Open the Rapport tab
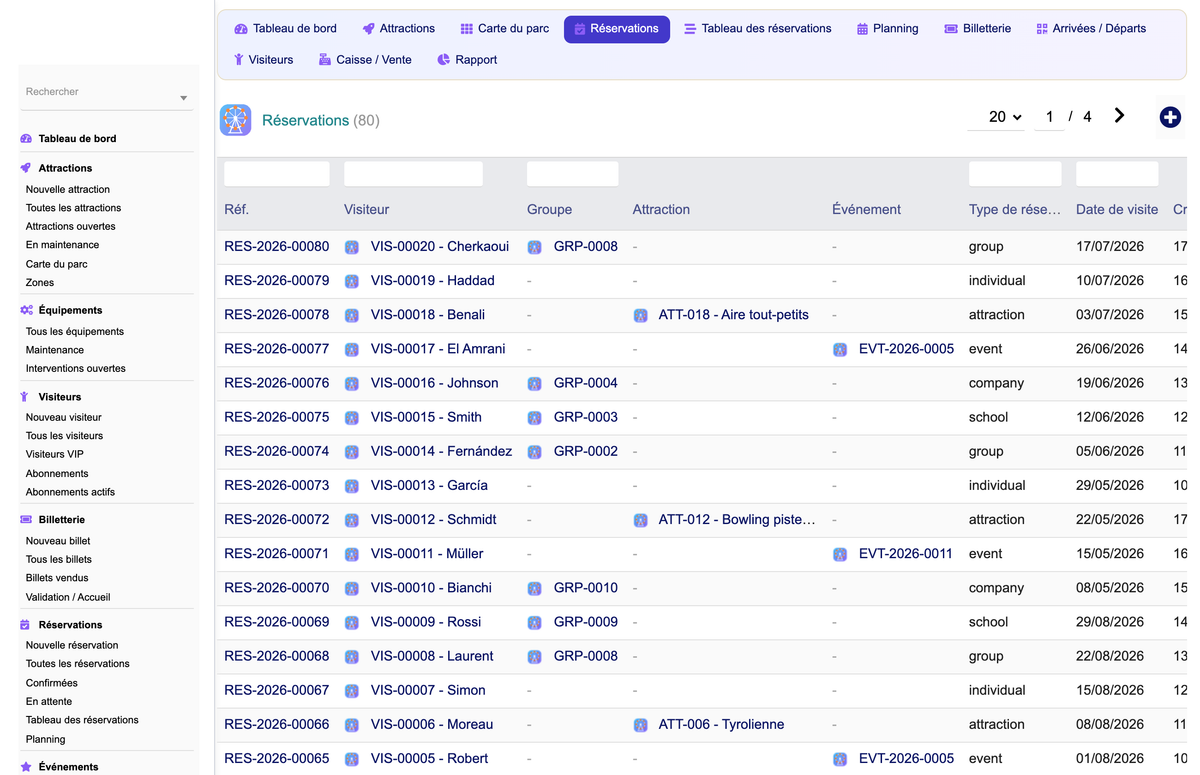This screenshot has height=775, width=1200. [x=467, y=60]
